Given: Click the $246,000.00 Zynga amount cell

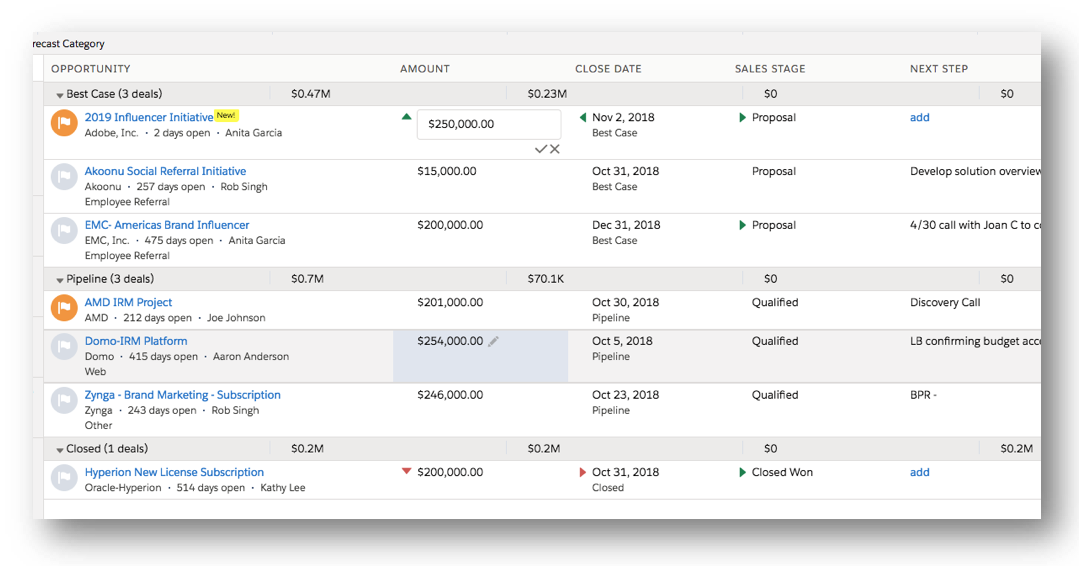Looking at the screenshot, I should pos(450,394).
